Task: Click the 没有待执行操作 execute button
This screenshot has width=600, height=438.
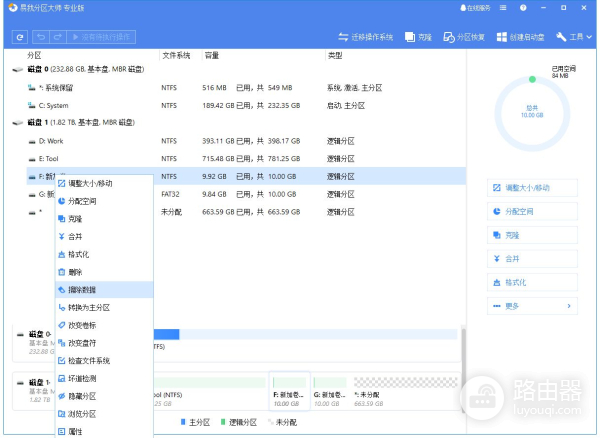Action: tap(101, 37)
